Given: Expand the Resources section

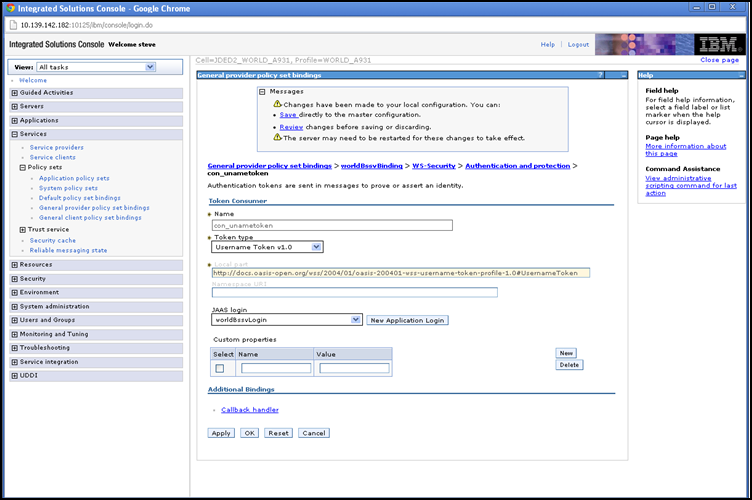Looking at the screenshot, I should click(15, 265).
